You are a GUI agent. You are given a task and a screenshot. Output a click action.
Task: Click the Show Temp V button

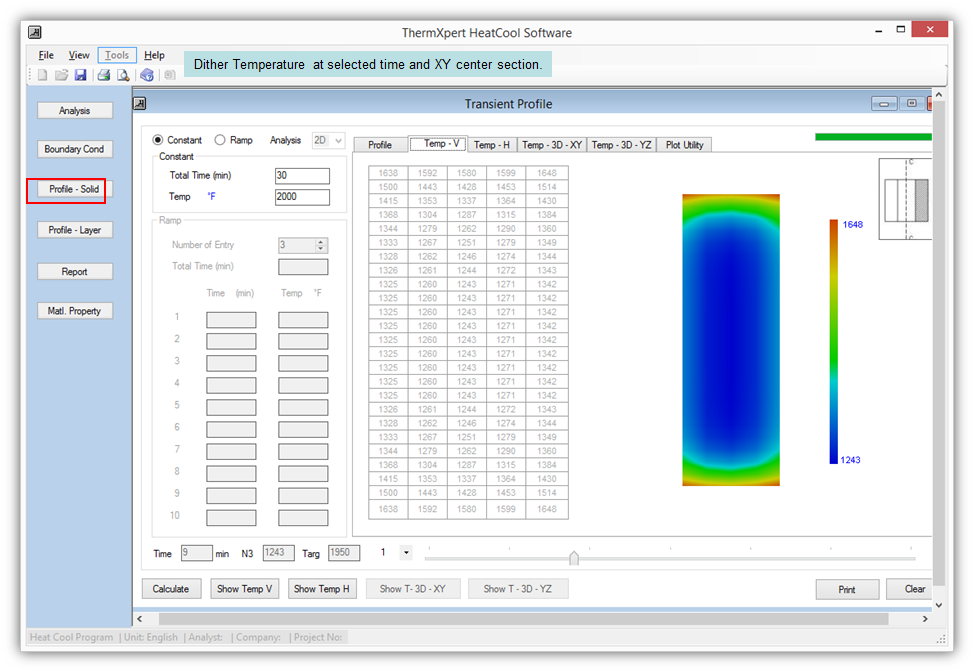245,589
